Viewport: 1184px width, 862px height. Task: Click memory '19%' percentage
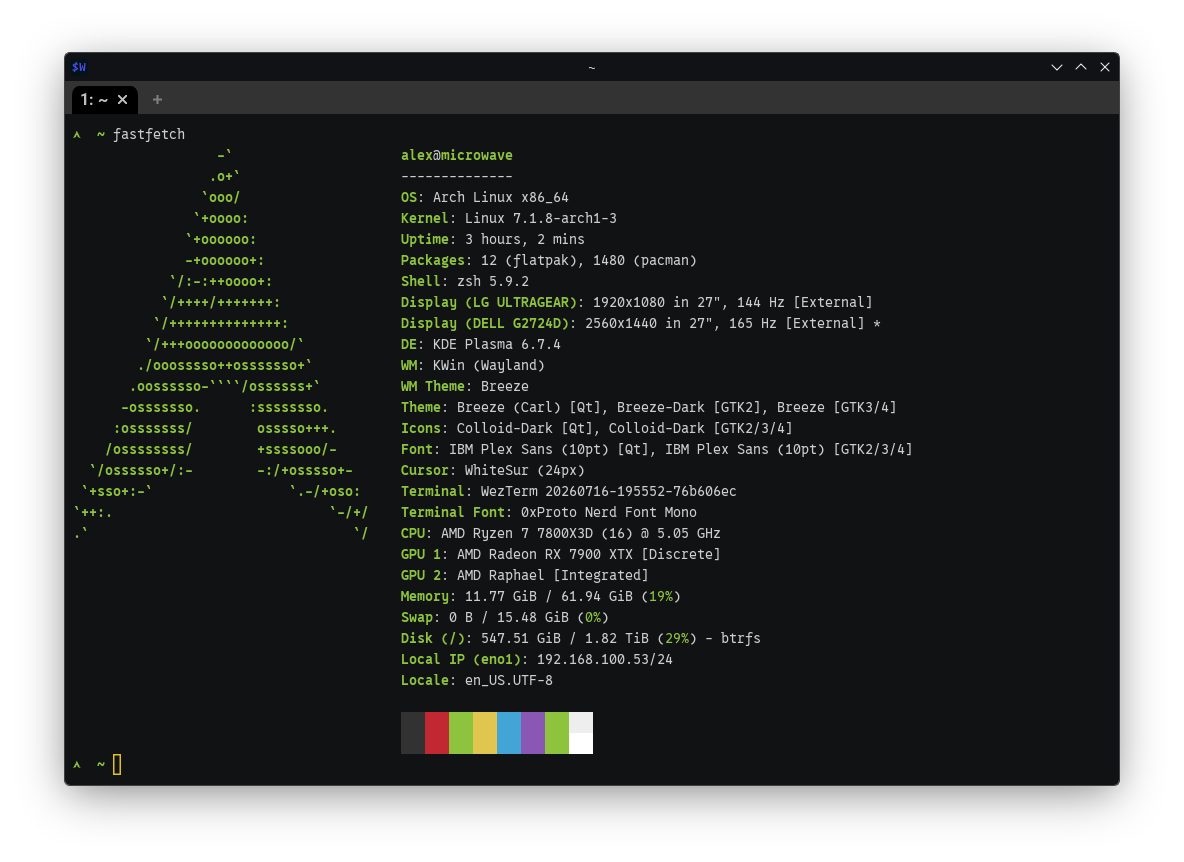661,596
